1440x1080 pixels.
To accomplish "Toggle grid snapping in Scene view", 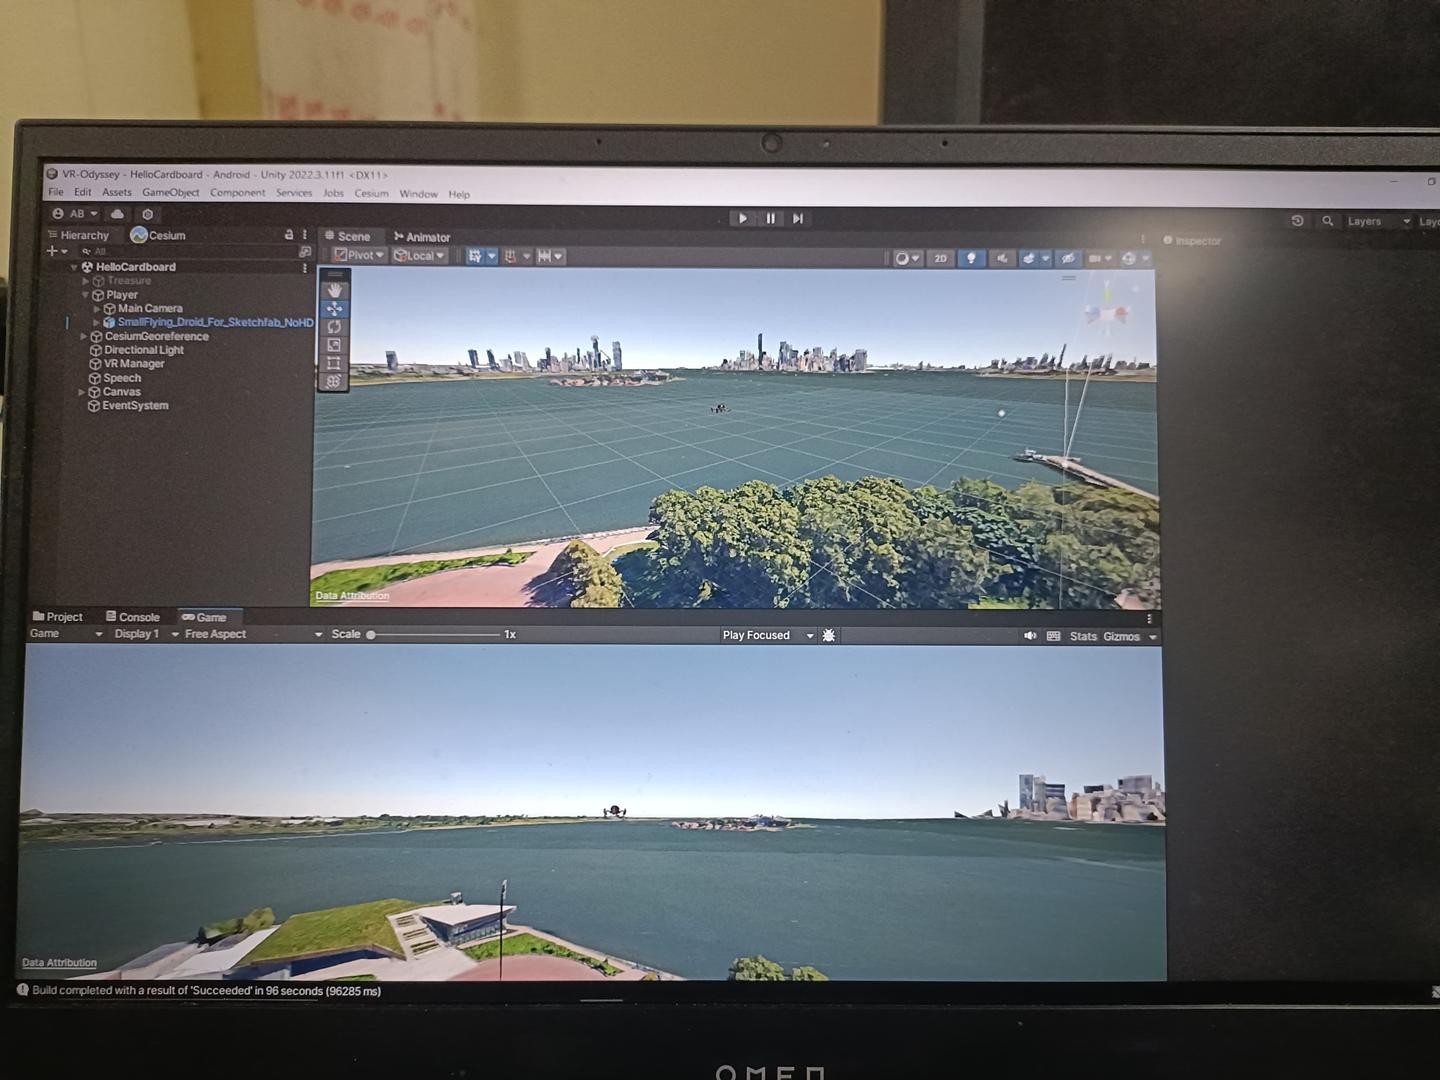I will coord(510,257).
